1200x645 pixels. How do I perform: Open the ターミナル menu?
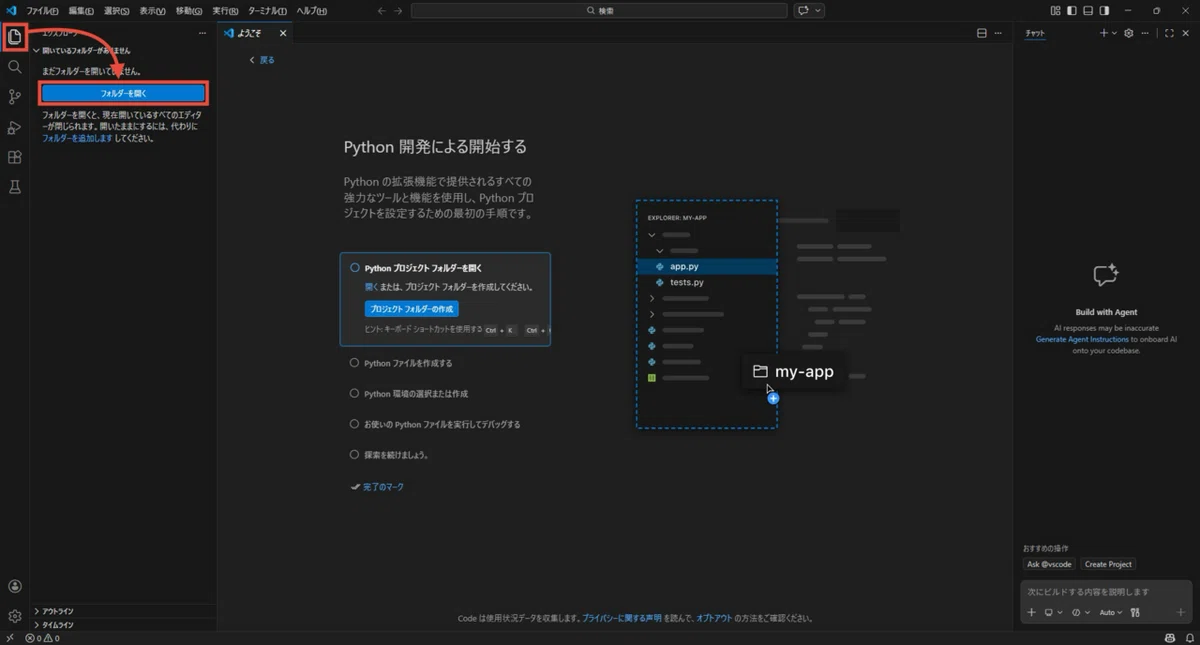pyautogui.click(x=266, y=10)
